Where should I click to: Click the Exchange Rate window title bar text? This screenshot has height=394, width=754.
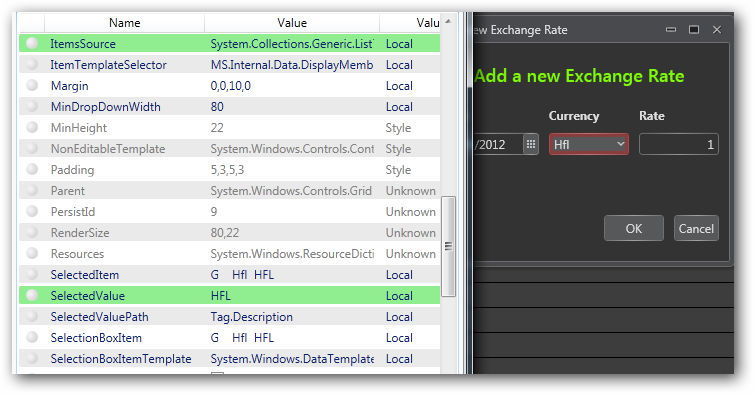coord(521,30)
